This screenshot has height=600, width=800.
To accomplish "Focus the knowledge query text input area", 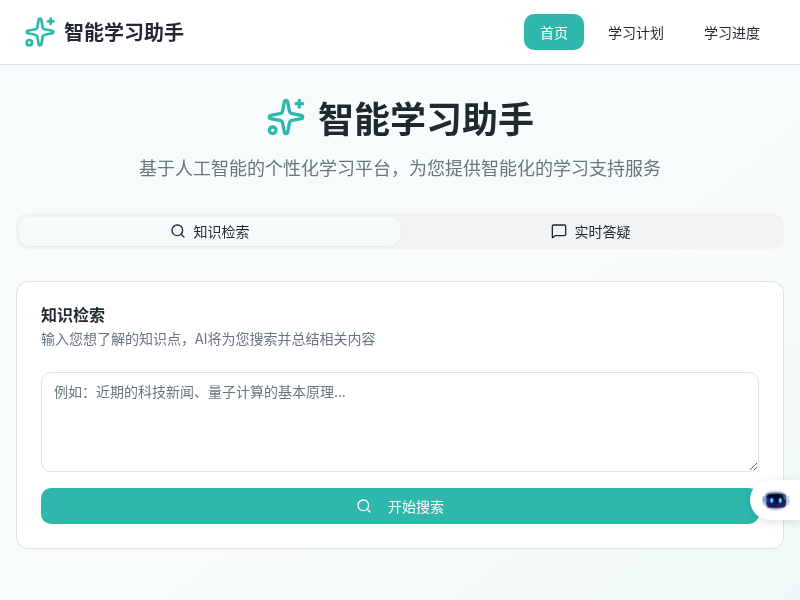I will pos(400,420).
